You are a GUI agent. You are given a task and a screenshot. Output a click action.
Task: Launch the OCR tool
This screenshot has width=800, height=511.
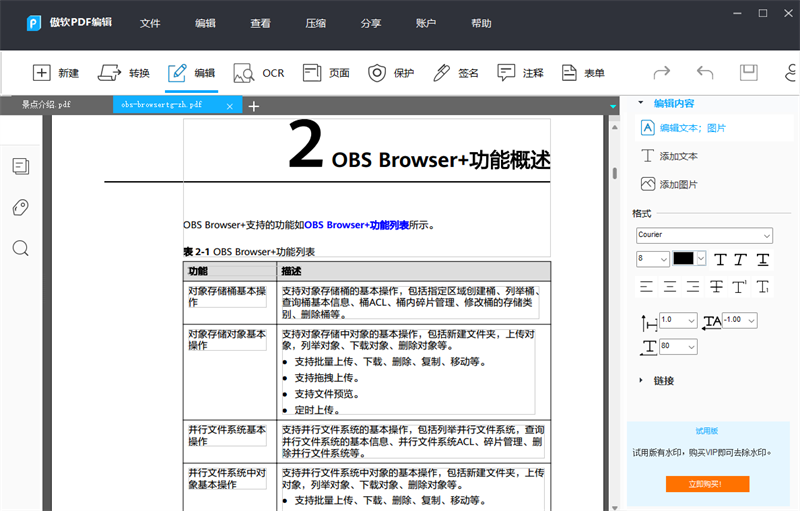coord(259,73)
